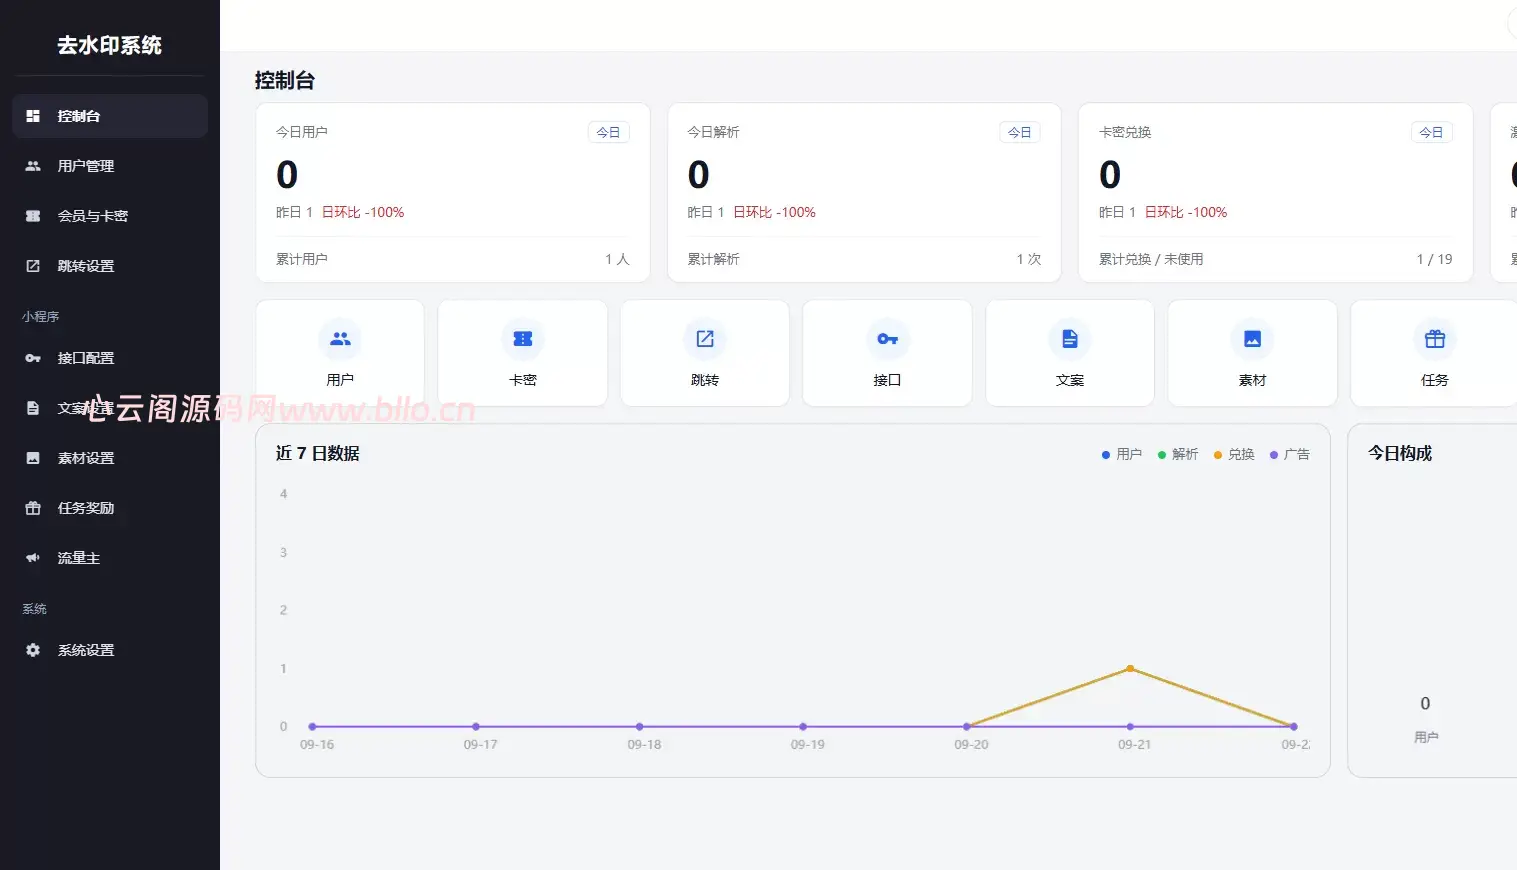Open the 控制台 dashboard menu item
Image resolution: width=1517 pixels, height=870 pixels.
110,116
